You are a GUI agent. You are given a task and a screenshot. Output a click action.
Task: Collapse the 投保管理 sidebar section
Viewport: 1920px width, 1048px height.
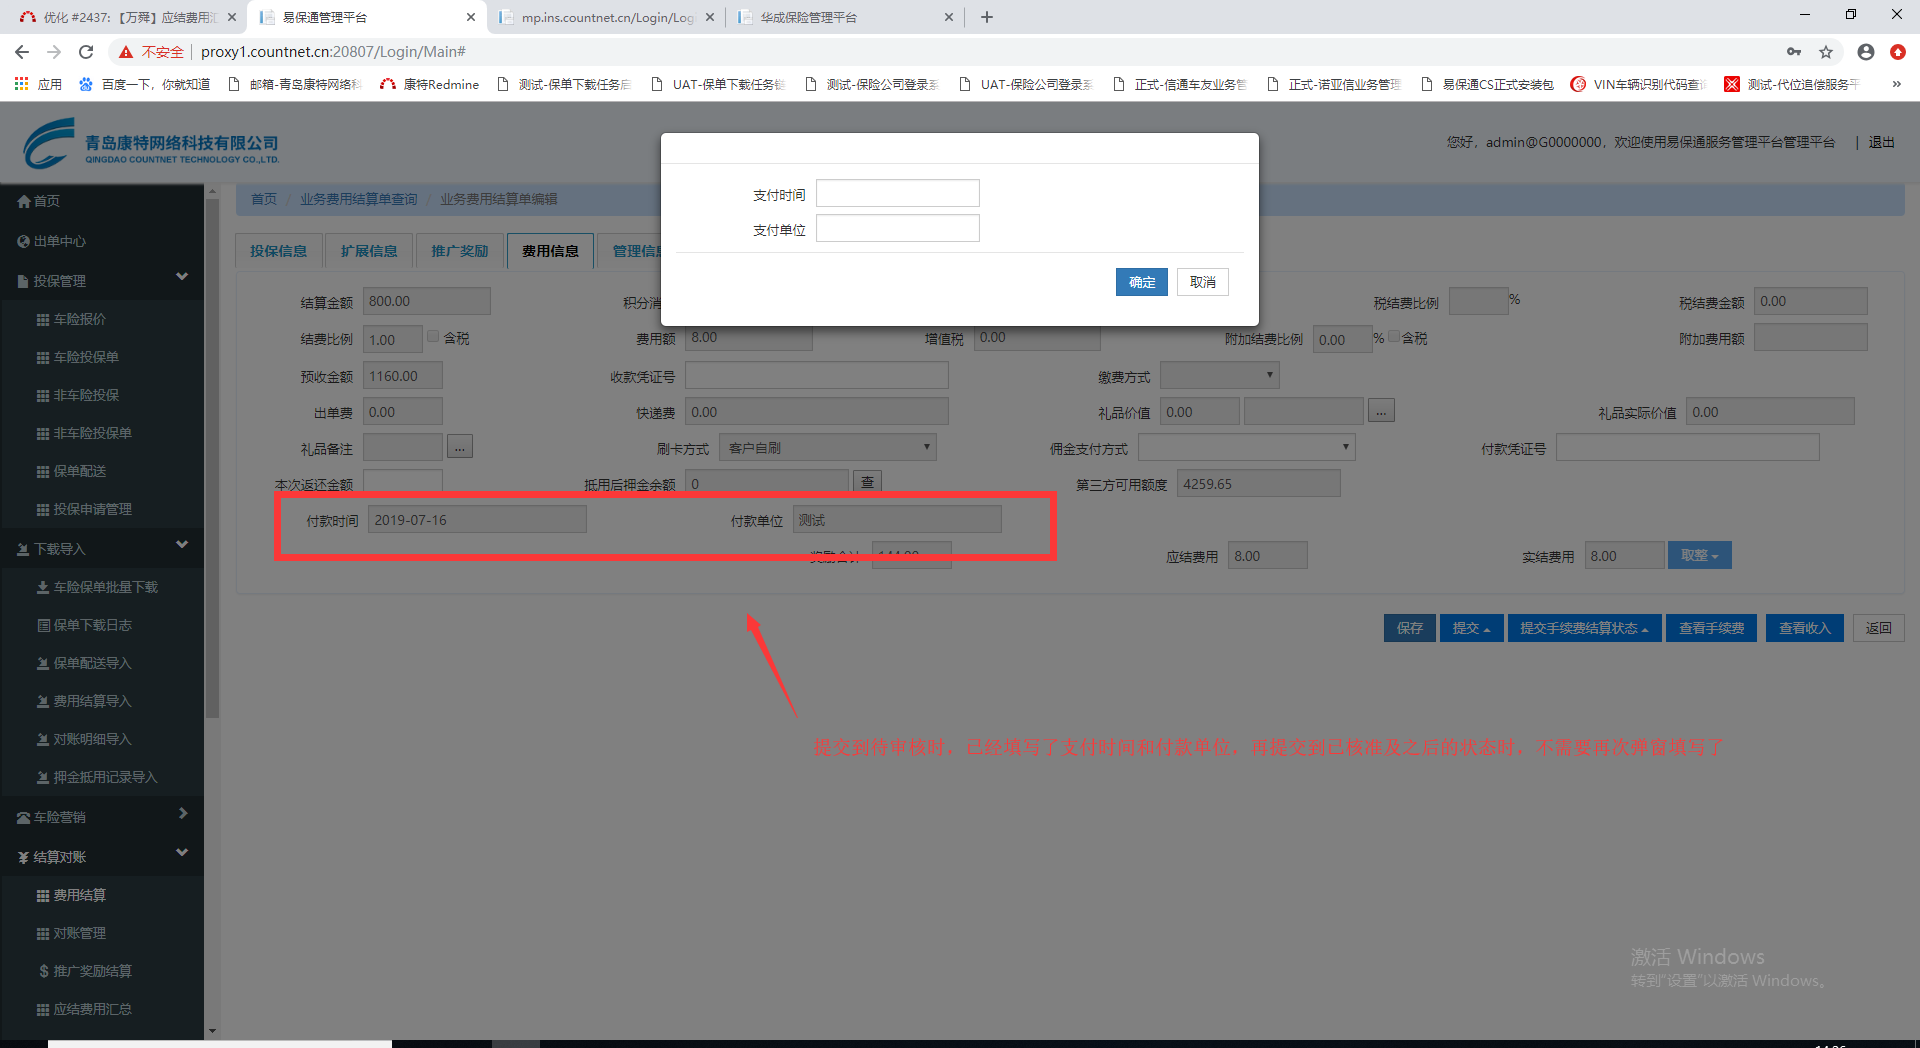point(182,277)
